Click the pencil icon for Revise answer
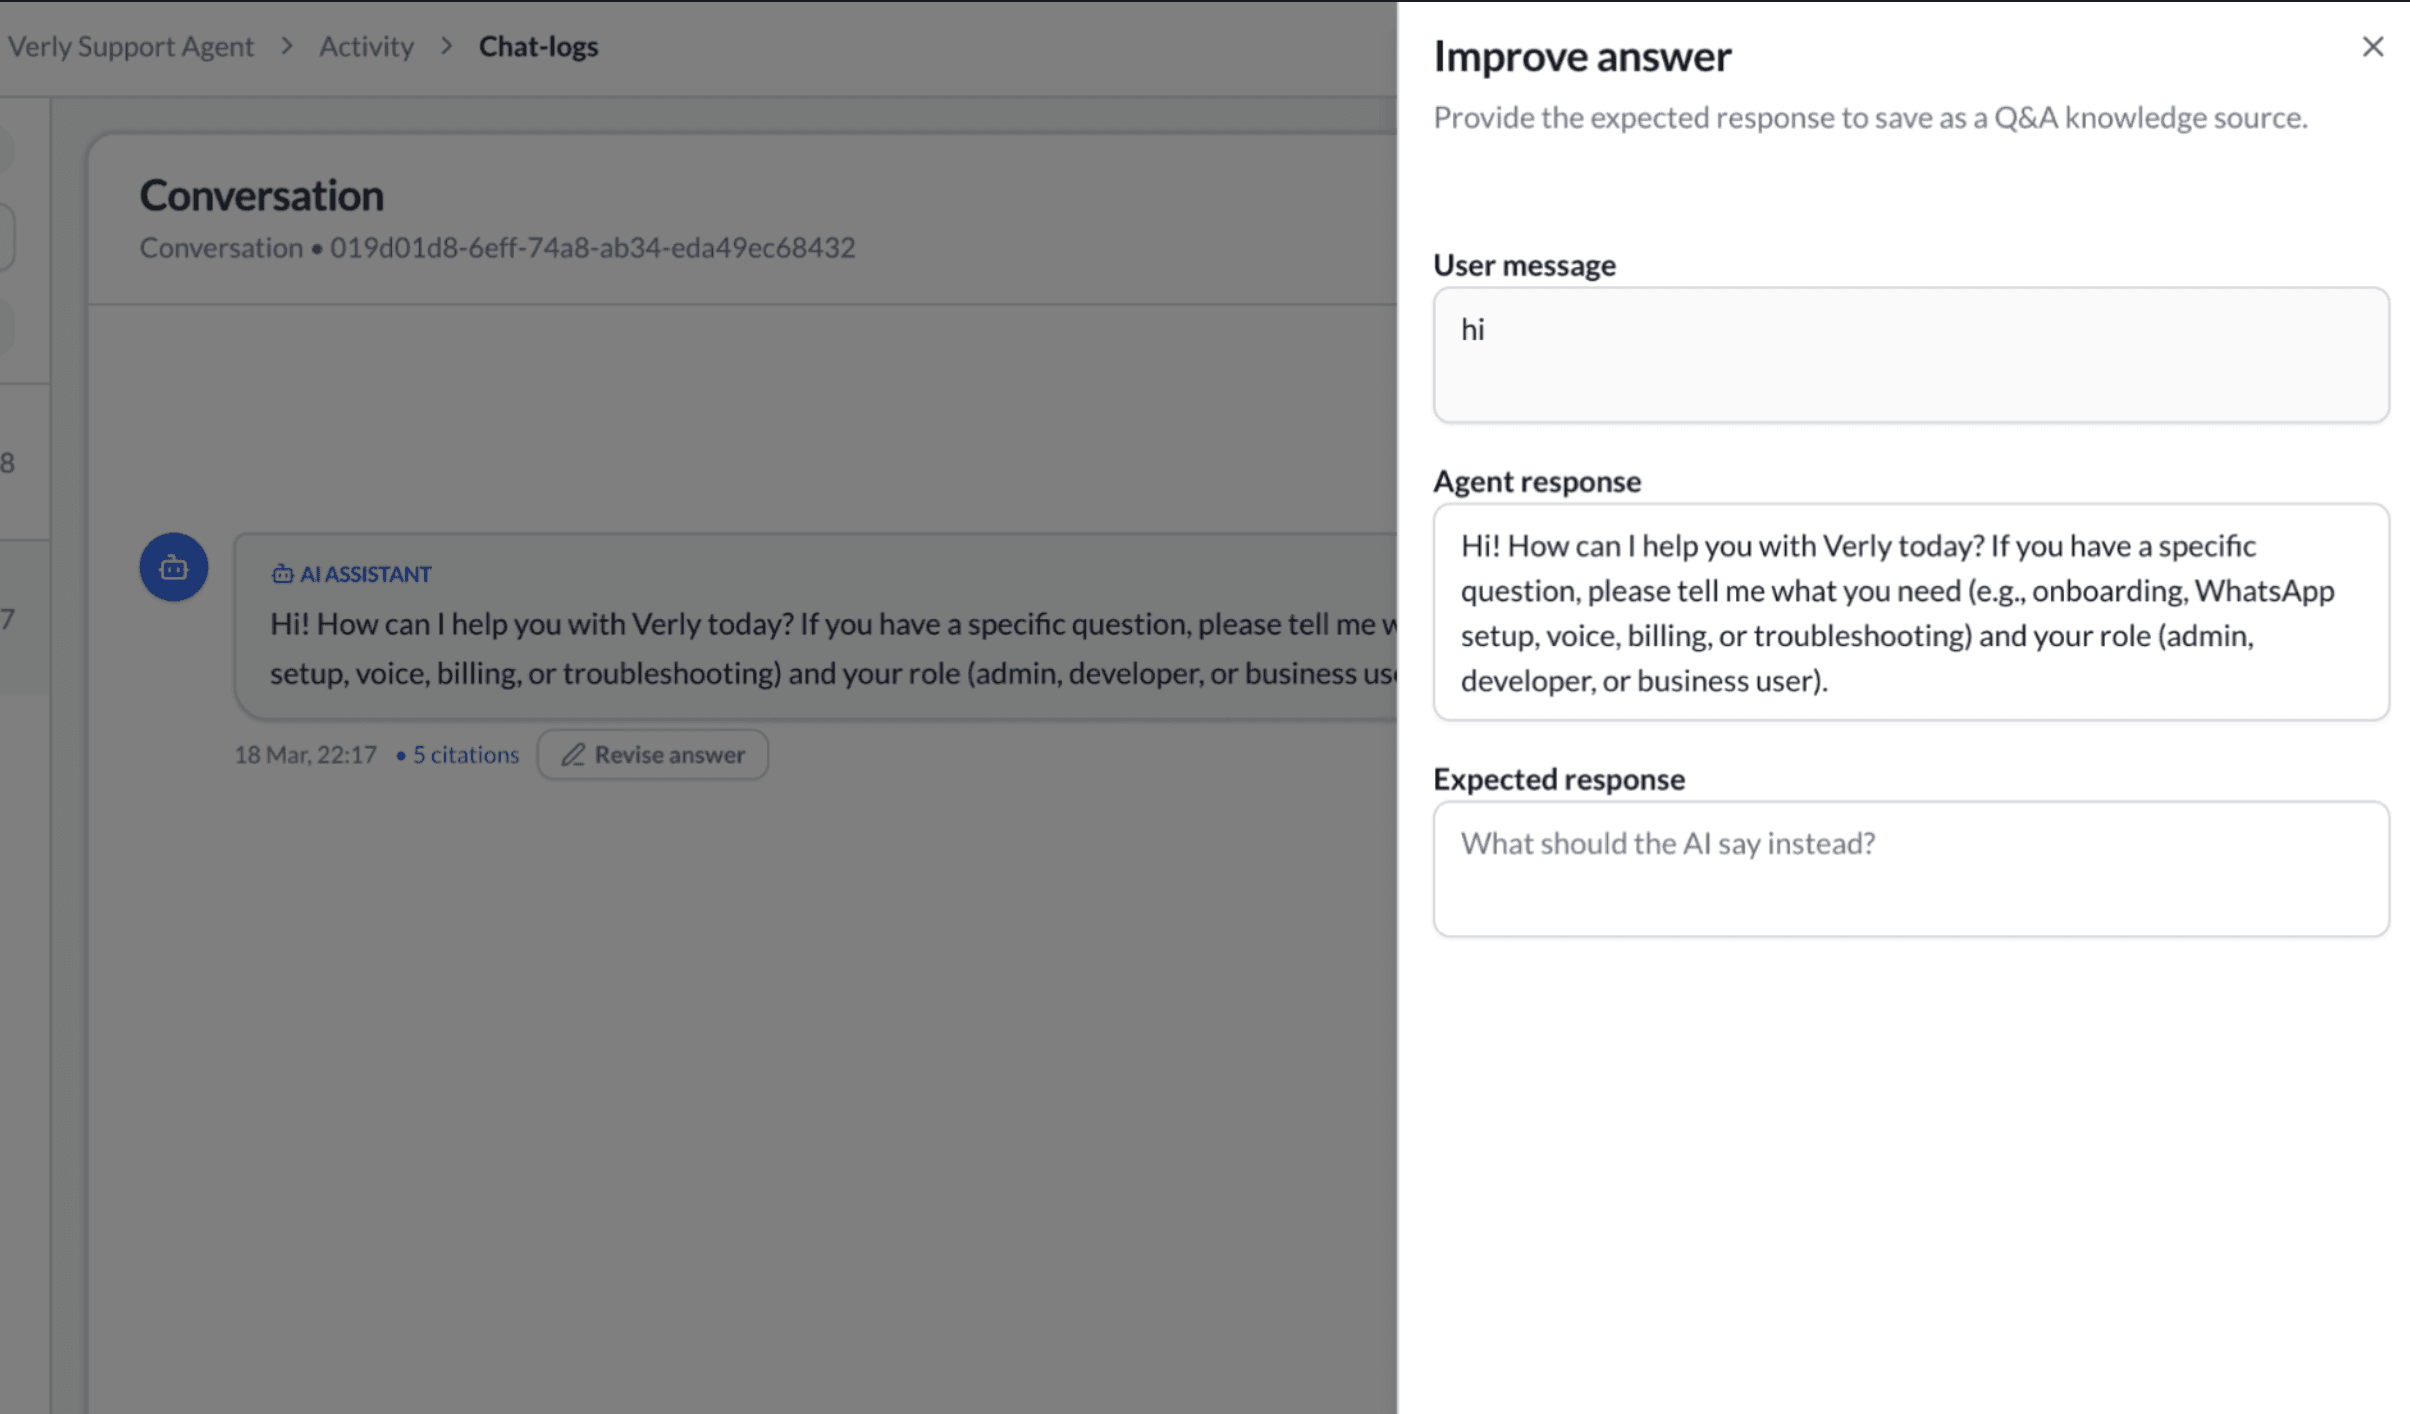Image resolution: width=2410 pixels, height=1414 pixels. point(573,755)
